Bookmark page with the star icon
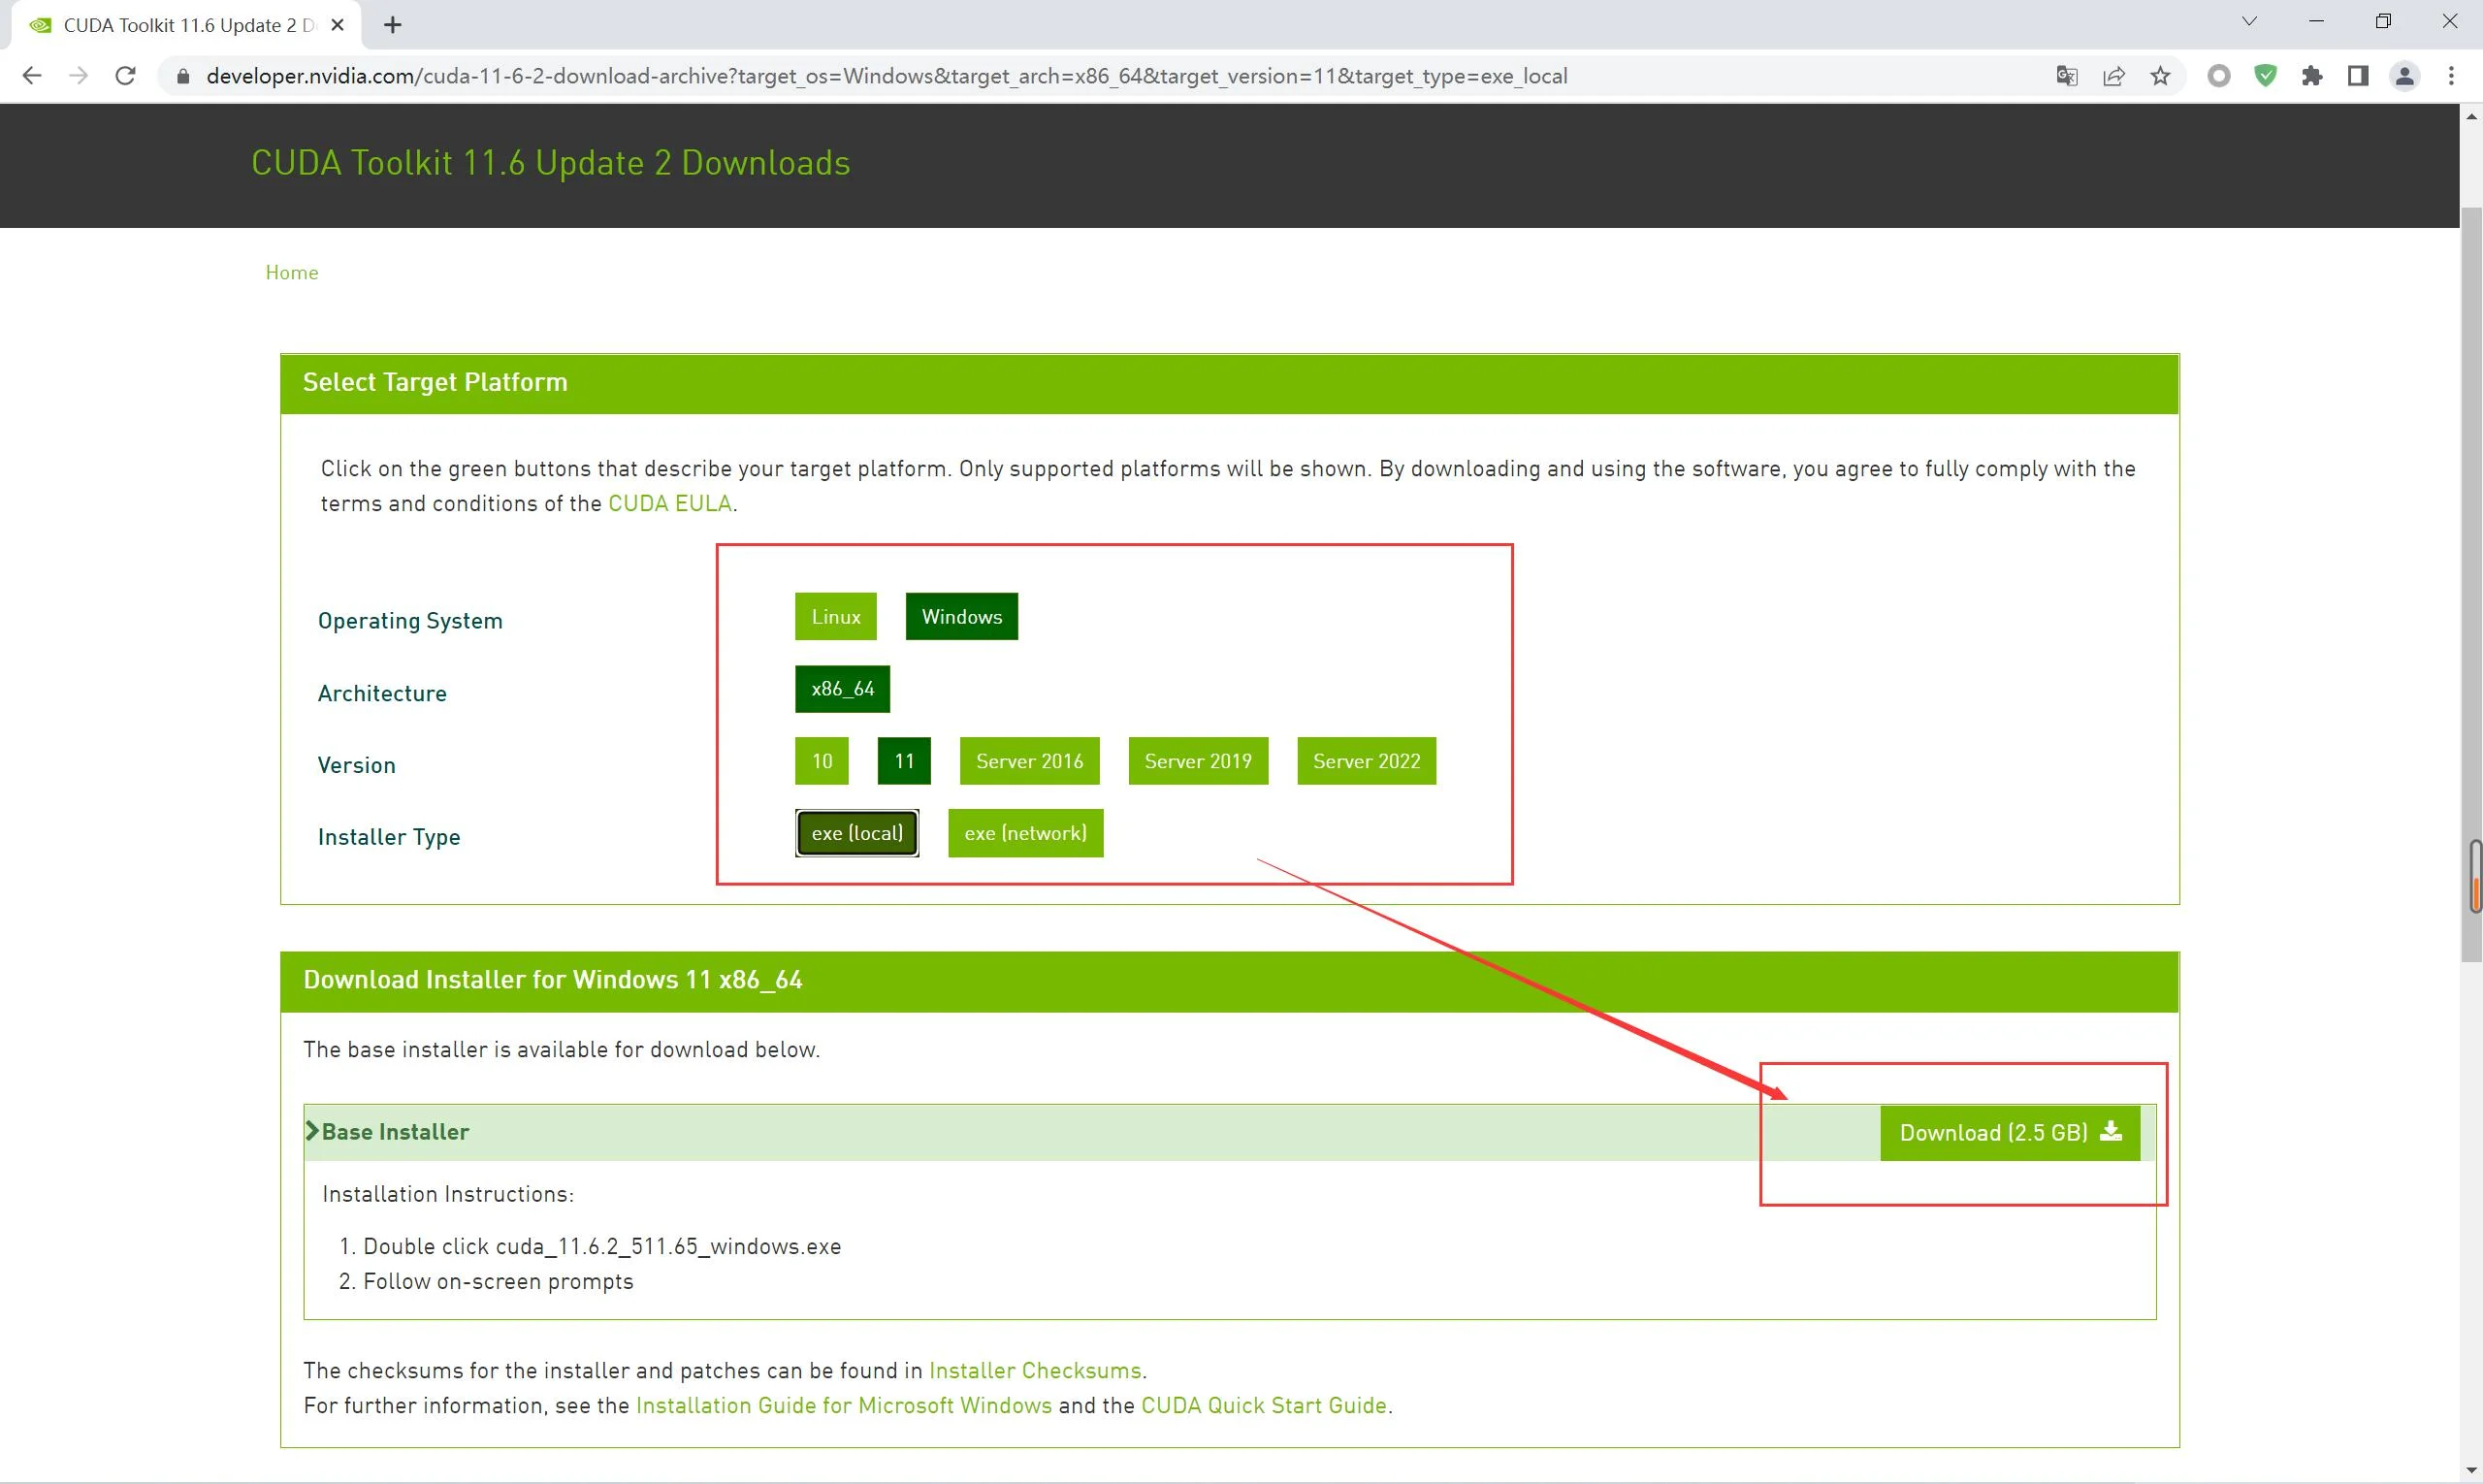This screenshot has height=1484, width=2483. [2161, 76]
